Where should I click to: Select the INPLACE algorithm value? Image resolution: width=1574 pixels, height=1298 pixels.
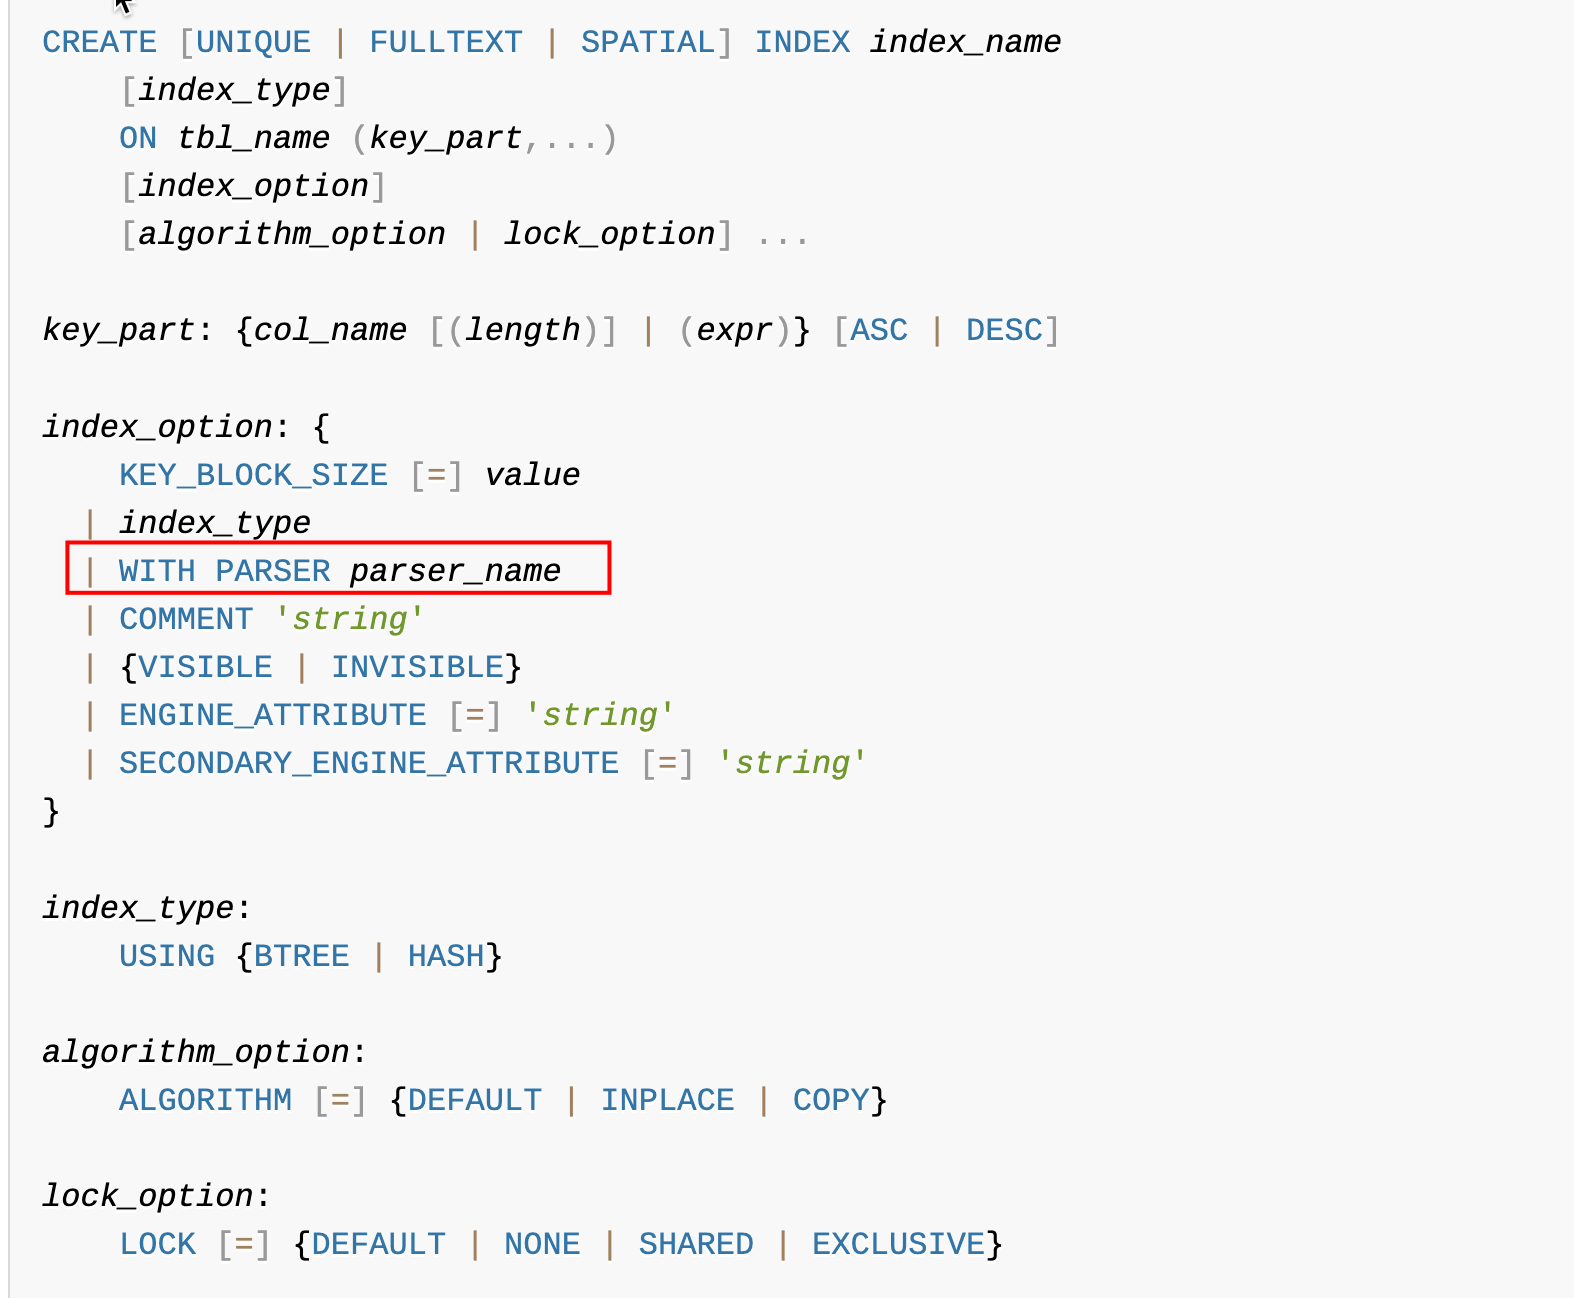coord(667,1100)
